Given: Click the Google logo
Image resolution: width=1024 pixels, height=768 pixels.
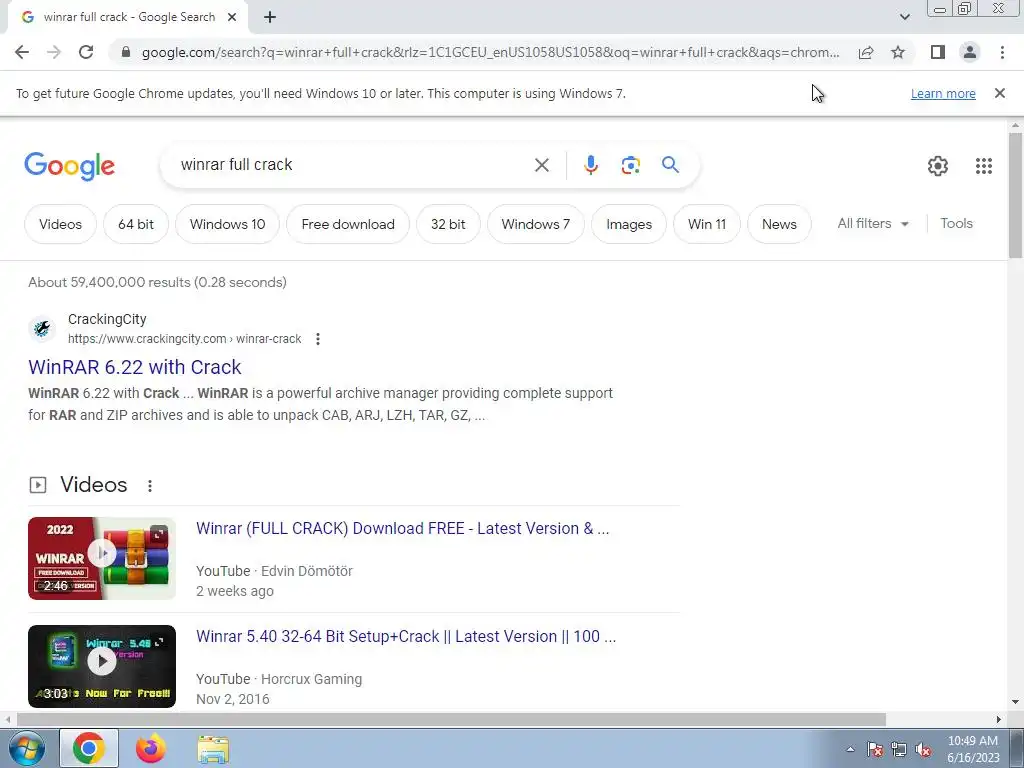Looking at the screenshot, I should (69, 166).
